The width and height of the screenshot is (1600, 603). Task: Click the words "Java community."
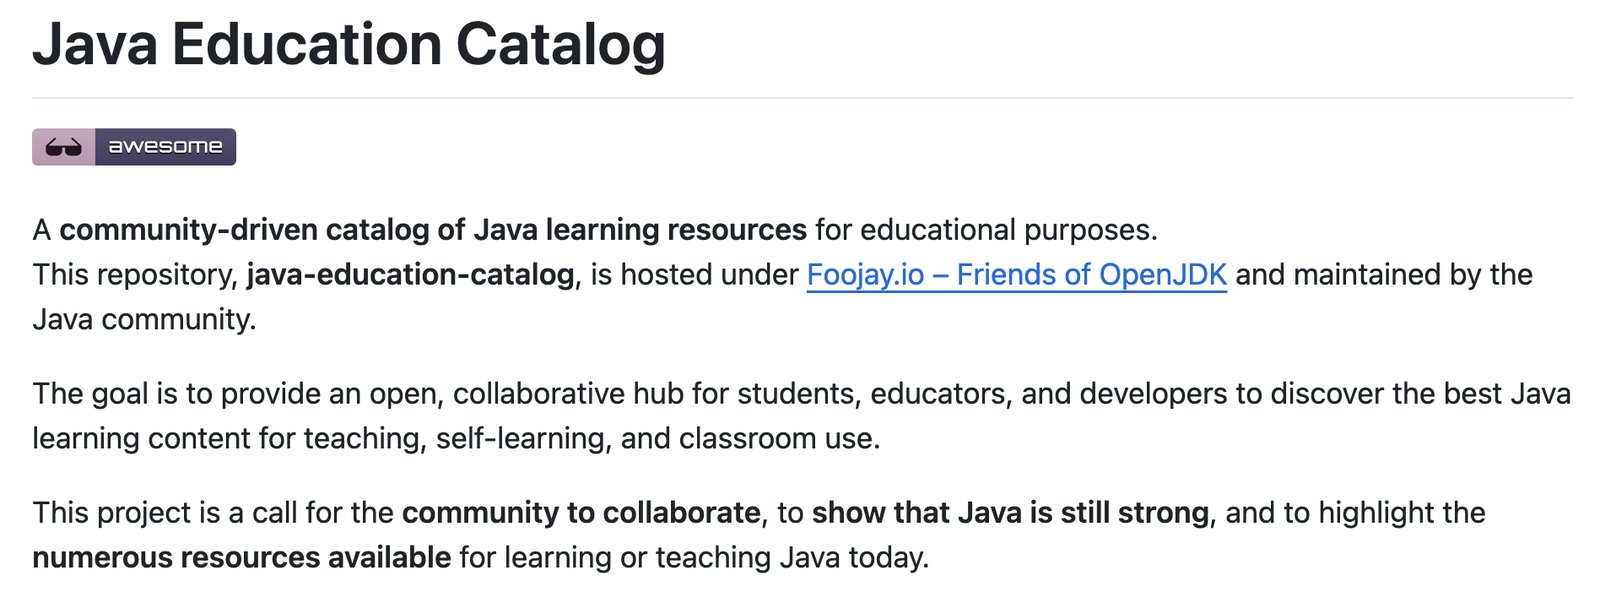(144, 319)
